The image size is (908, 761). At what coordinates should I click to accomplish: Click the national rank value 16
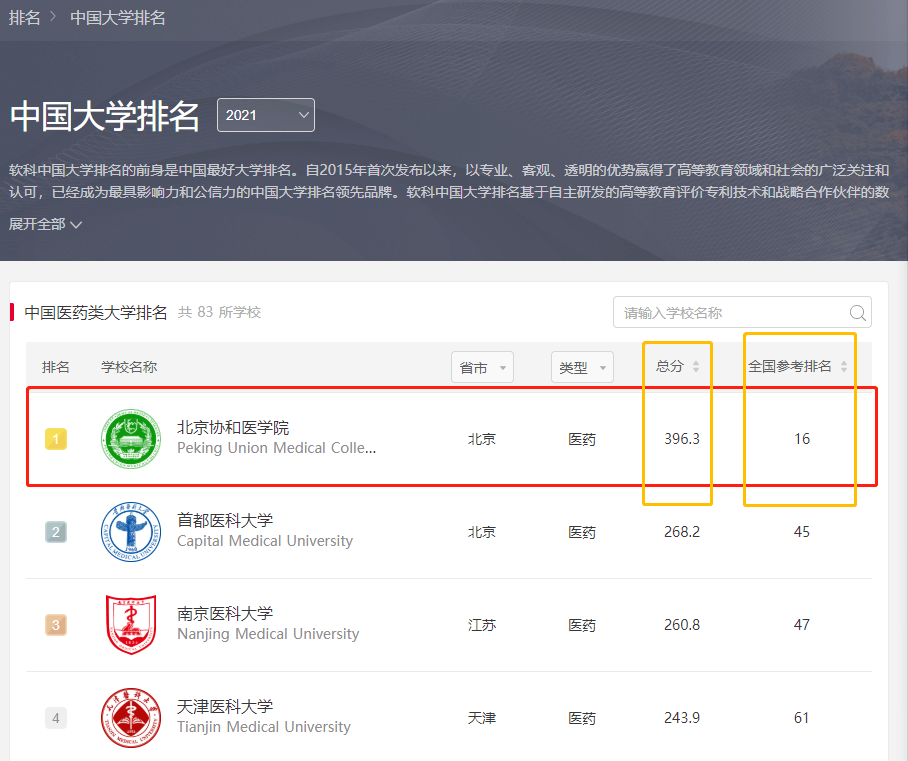802,439
